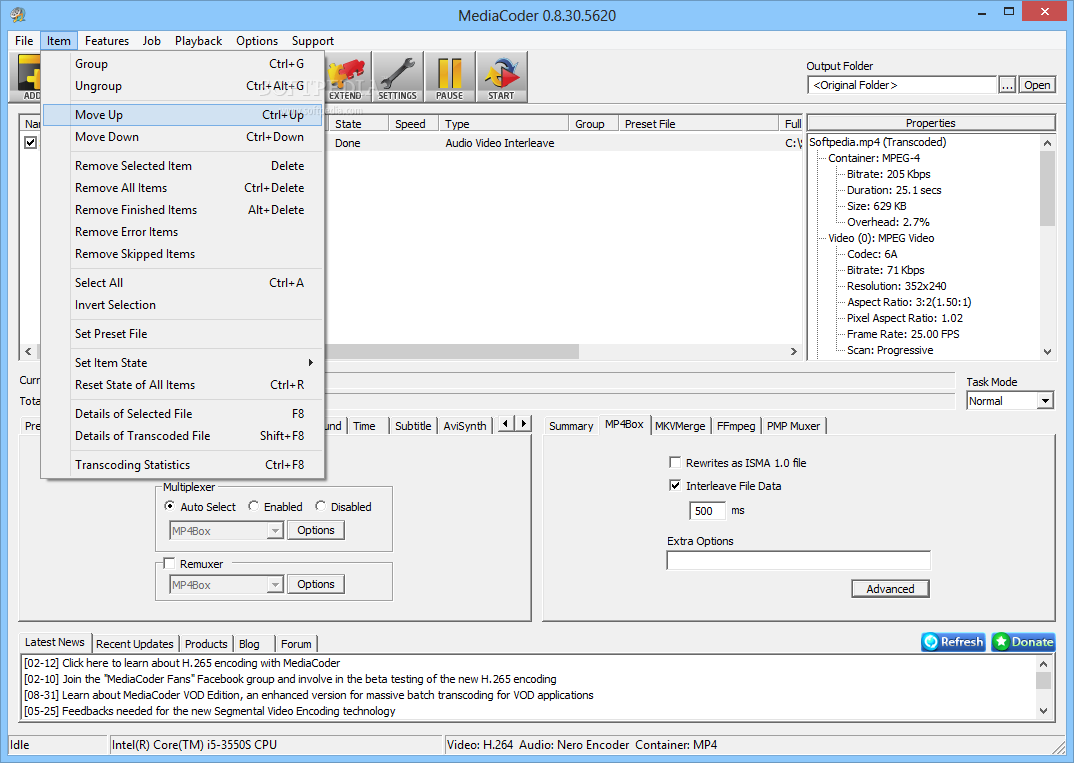1074x763 pixels.
Task: Click the interleave 500 ms field
Action: pyautogui.click(x=706, y=510)
